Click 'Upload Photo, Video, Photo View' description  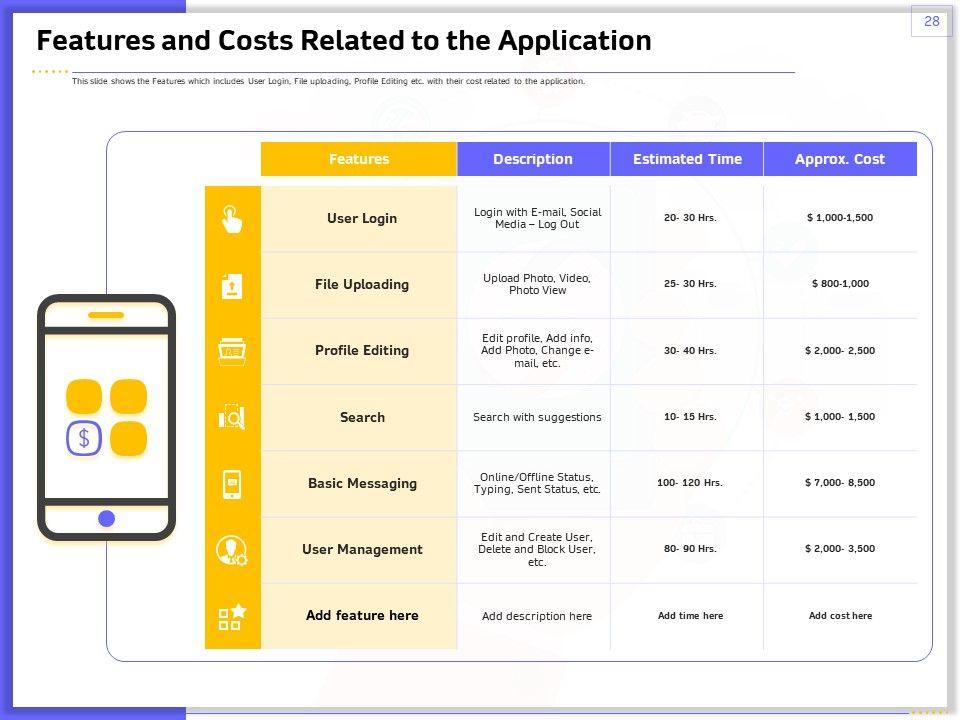[537, 284]
